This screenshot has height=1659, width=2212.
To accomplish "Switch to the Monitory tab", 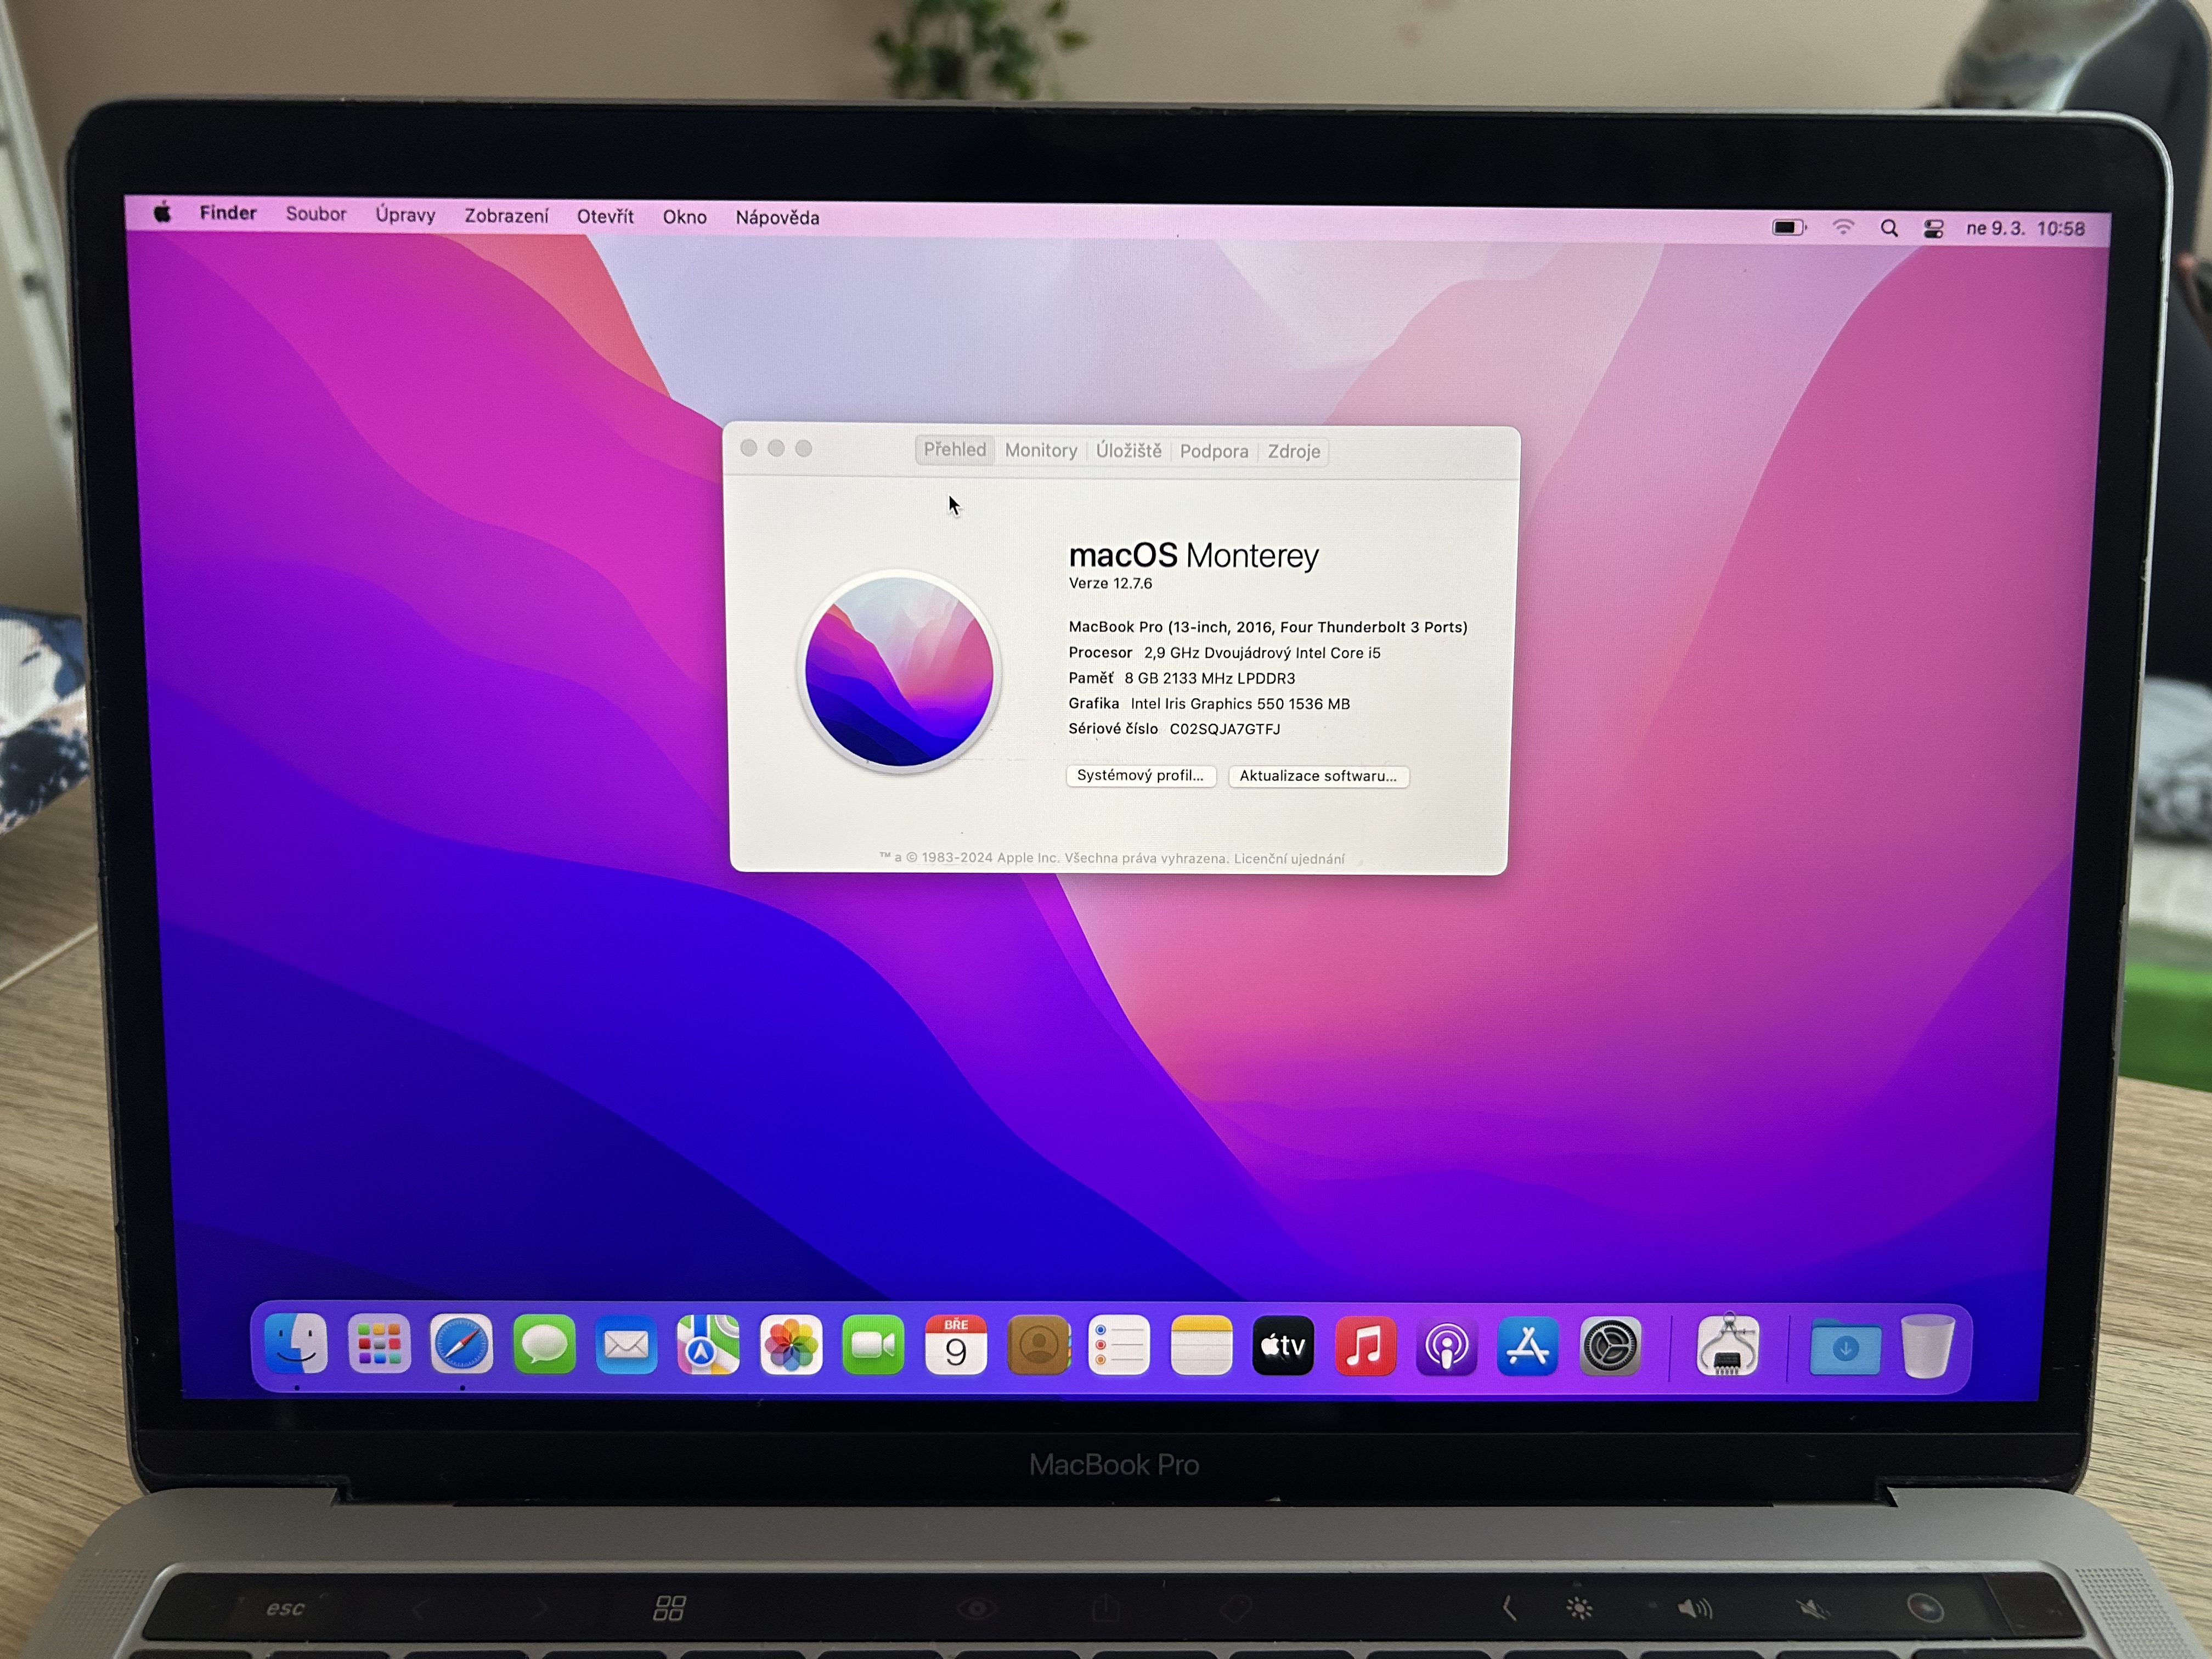I will pyautogui.click(x=1040, y=451).
